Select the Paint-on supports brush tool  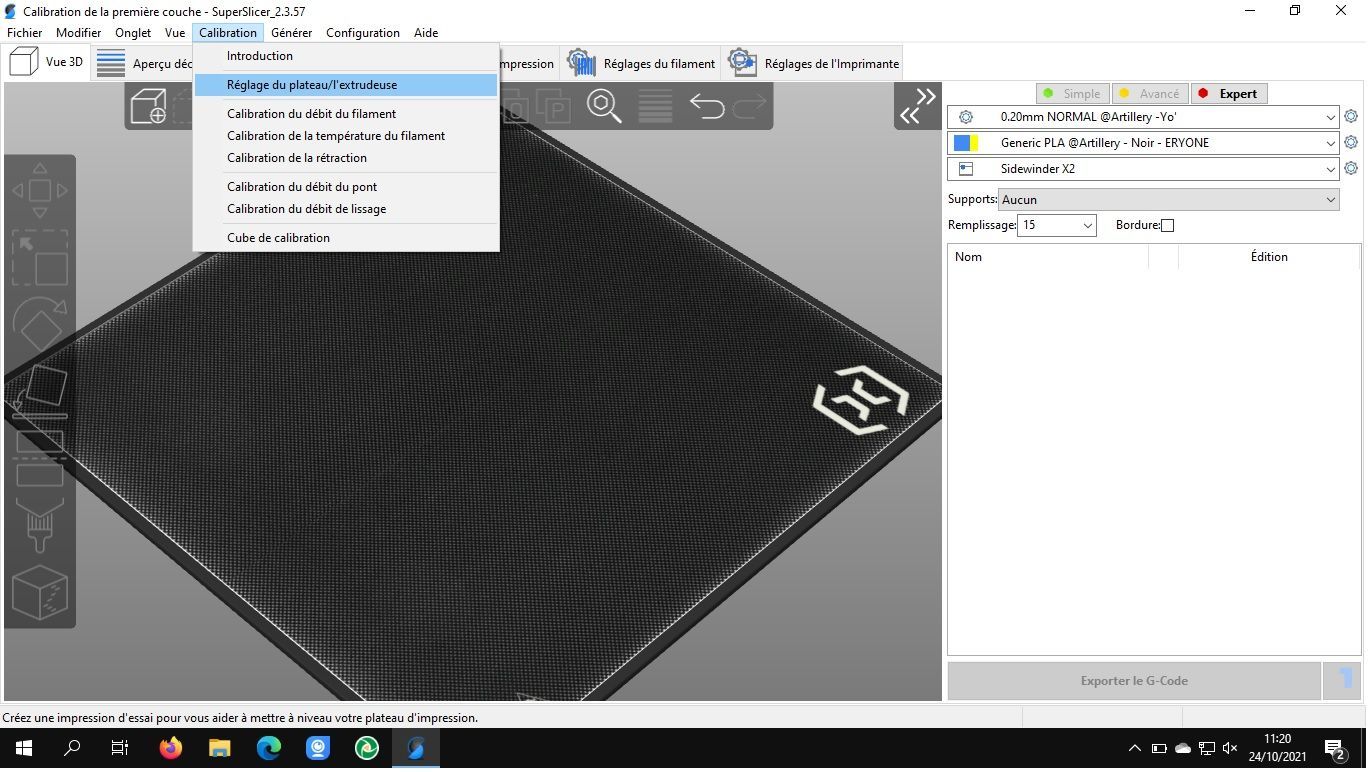40,525
